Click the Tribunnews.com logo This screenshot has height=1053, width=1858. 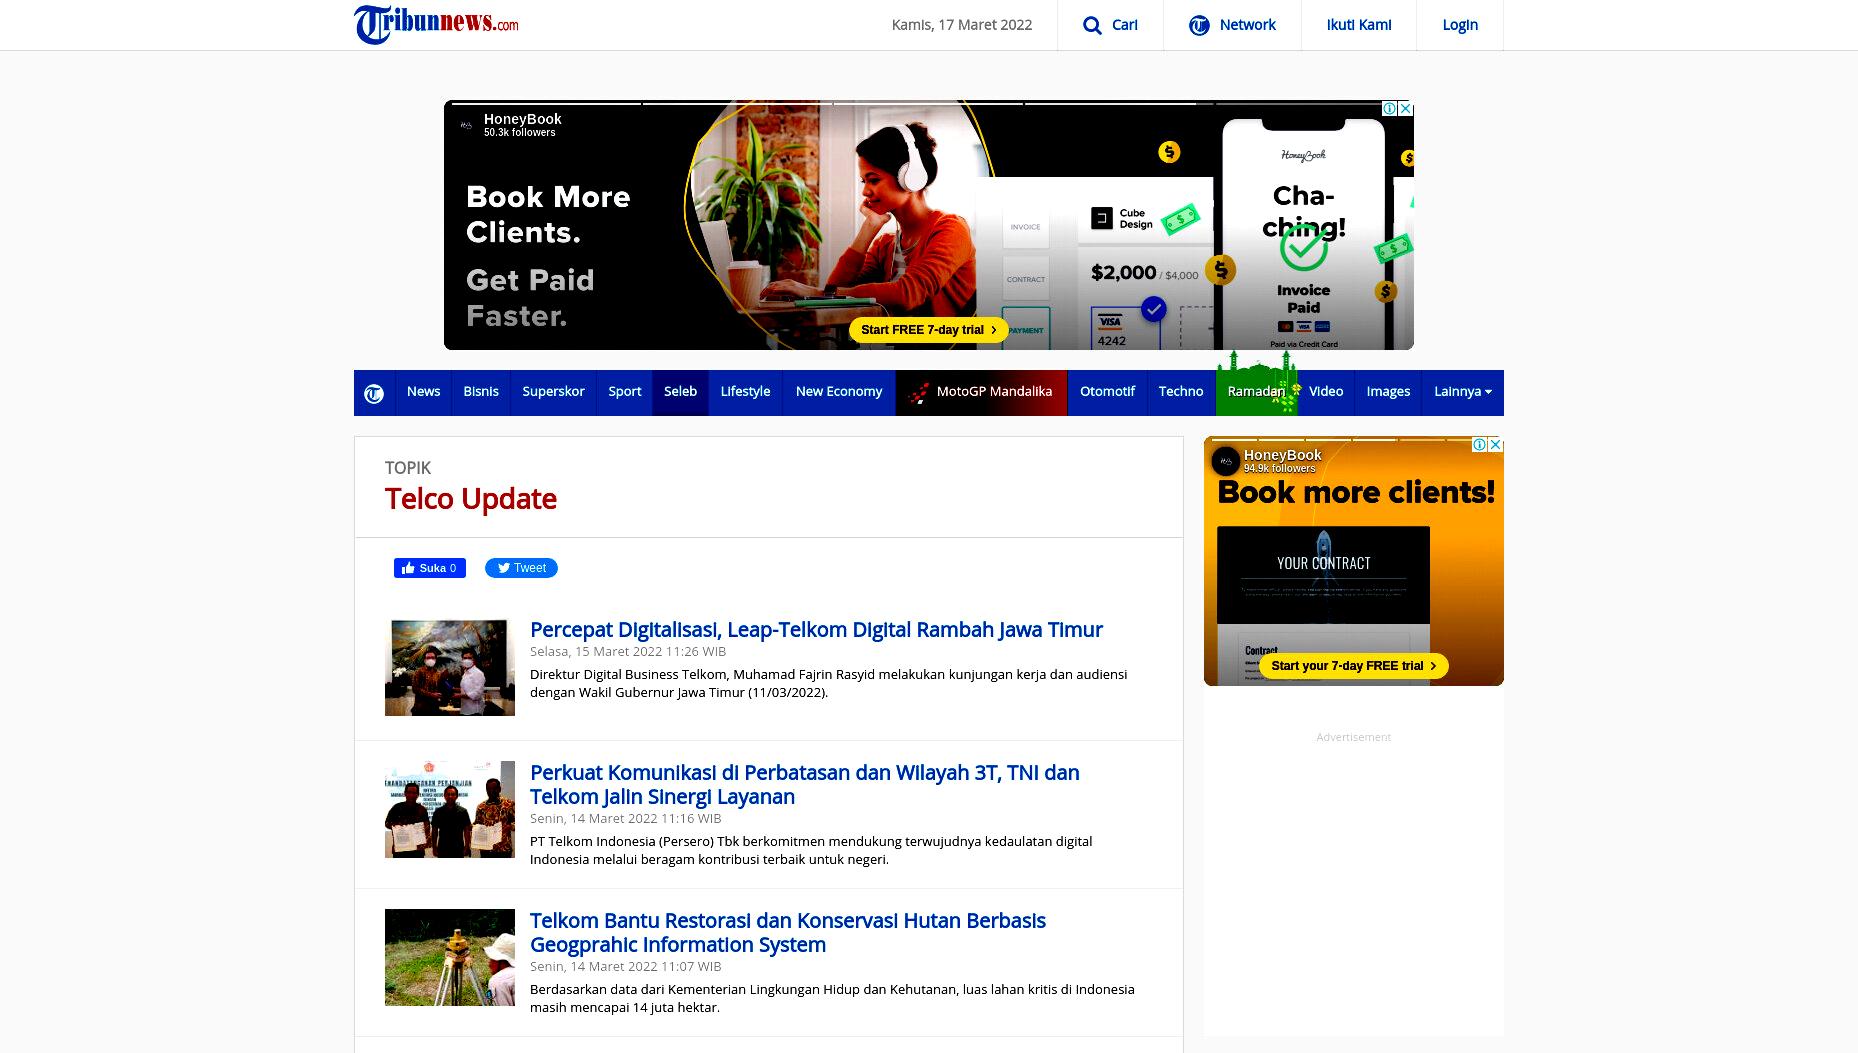click(436, 24)
